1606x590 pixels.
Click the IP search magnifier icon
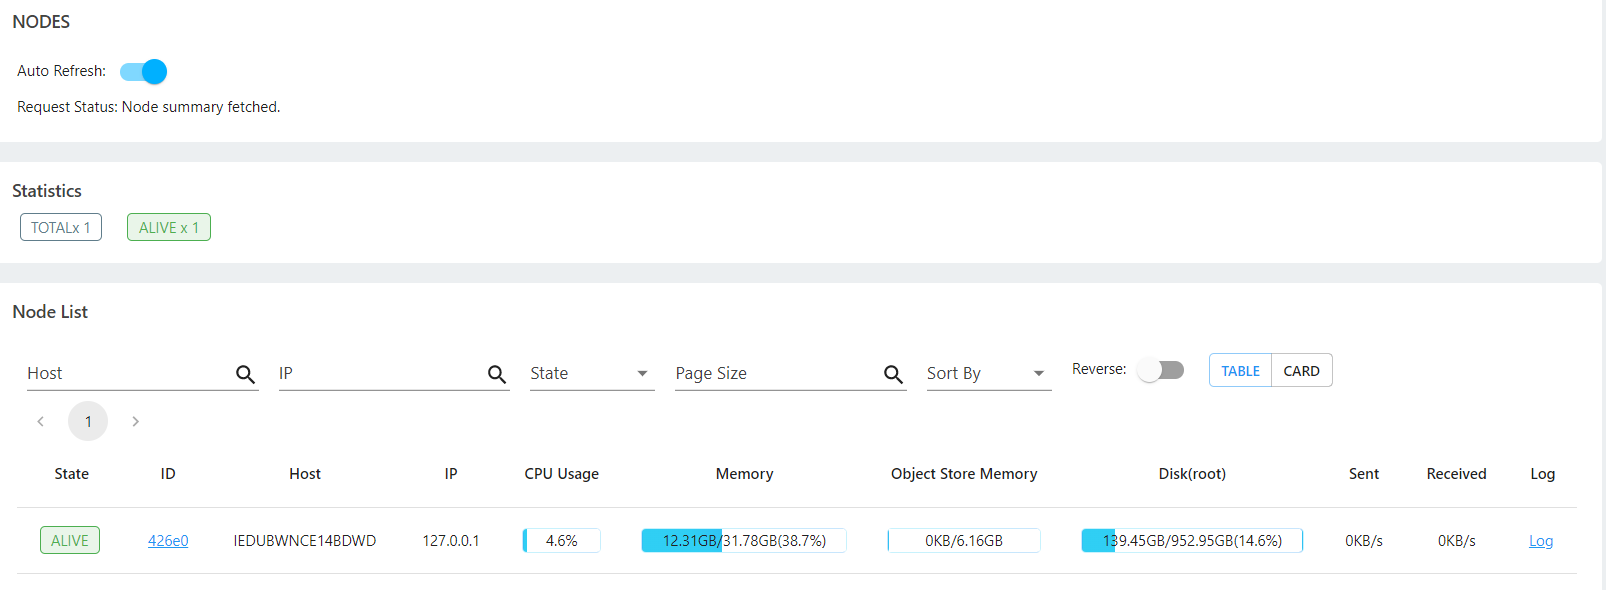coord(497,374)
